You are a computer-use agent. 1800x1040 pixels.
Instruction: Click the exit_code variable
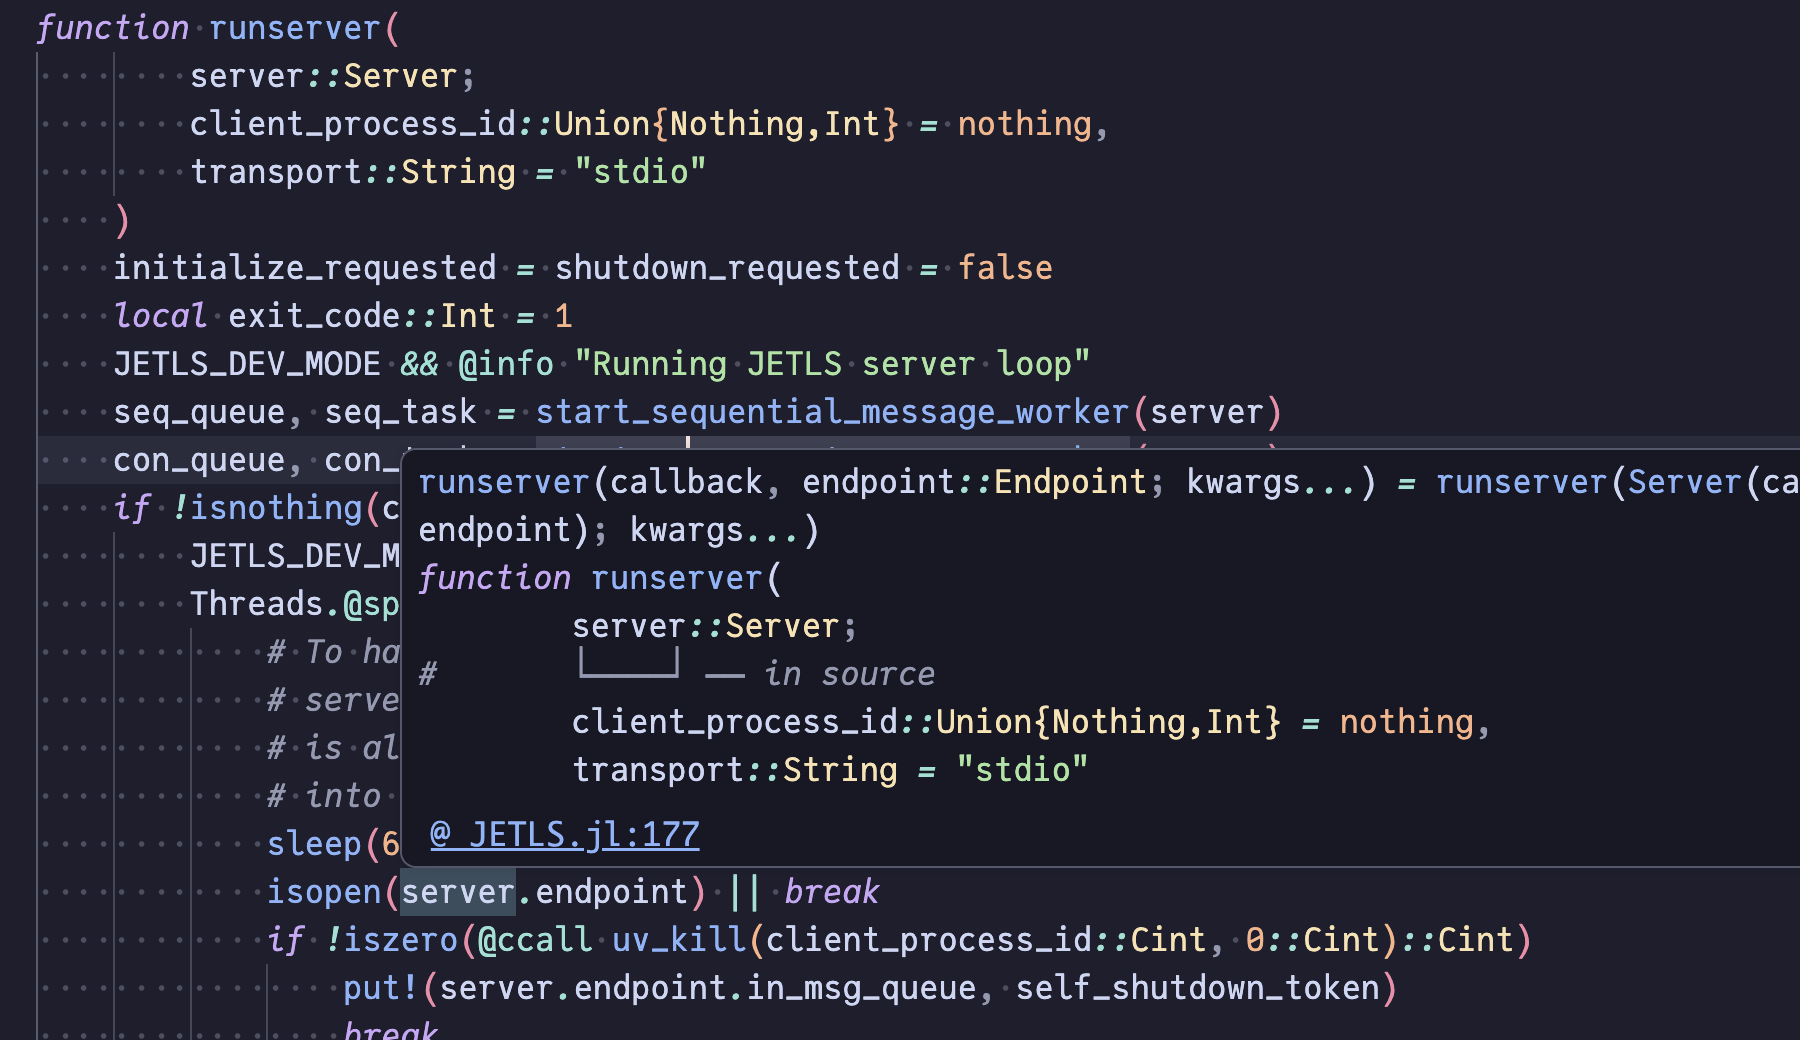coord(315,316)
